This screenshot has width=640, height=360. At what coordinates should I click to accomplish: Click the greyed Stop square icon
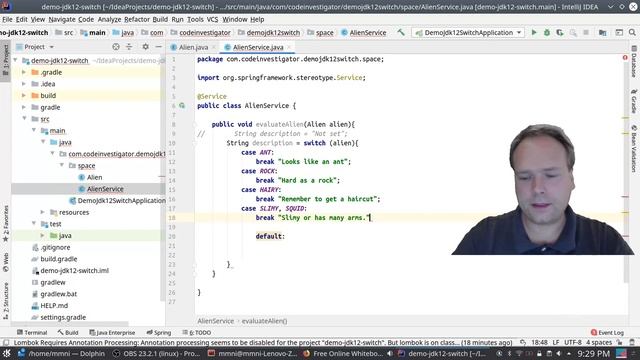586,32
